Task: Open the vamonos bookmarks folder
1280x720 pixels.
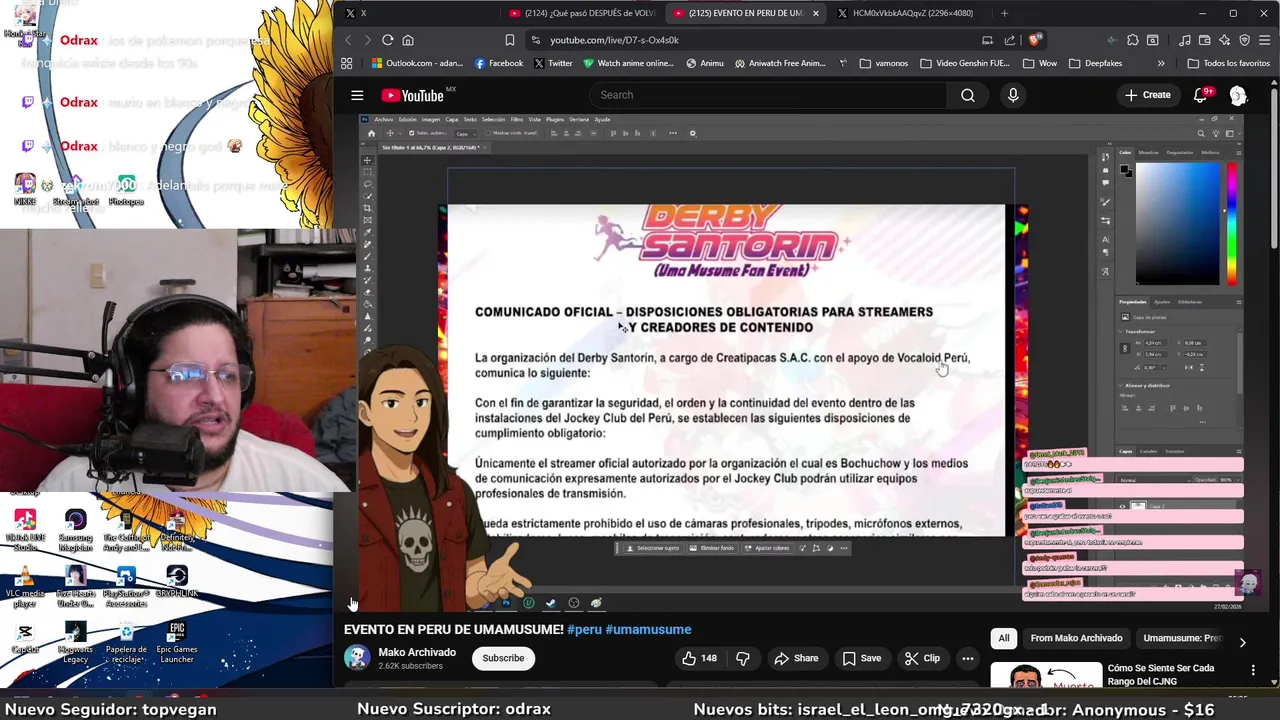Action: coord(883,63)
